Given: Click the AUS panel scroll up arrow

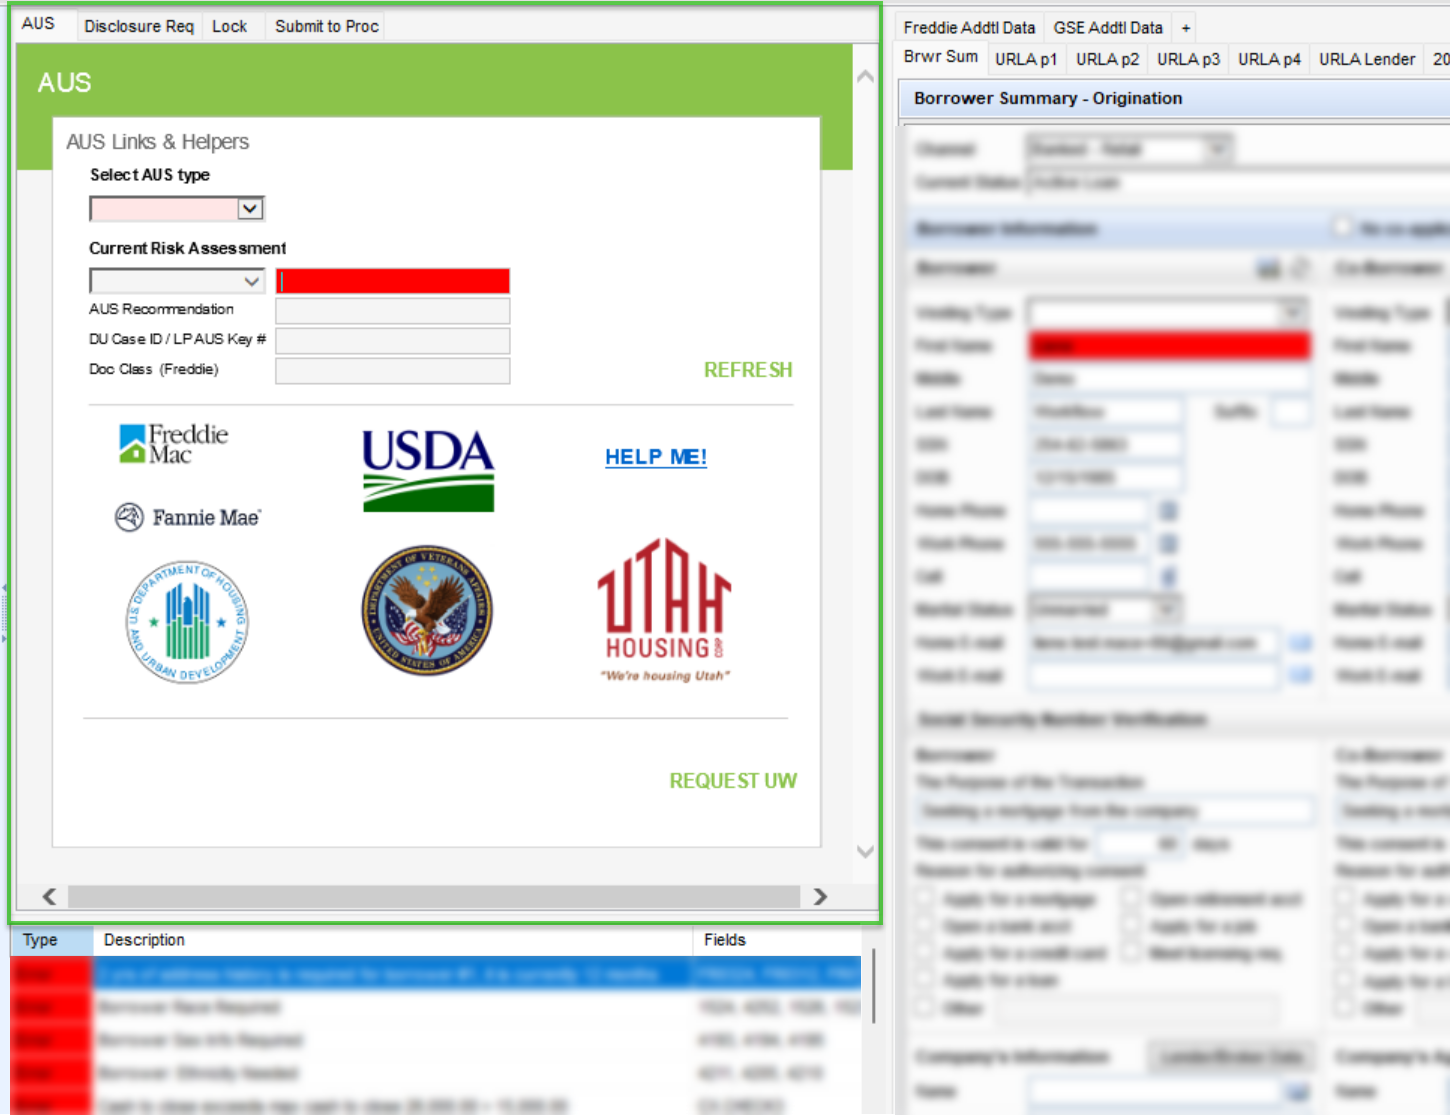Looking at the screenshot, I should [x=866, y=76].
